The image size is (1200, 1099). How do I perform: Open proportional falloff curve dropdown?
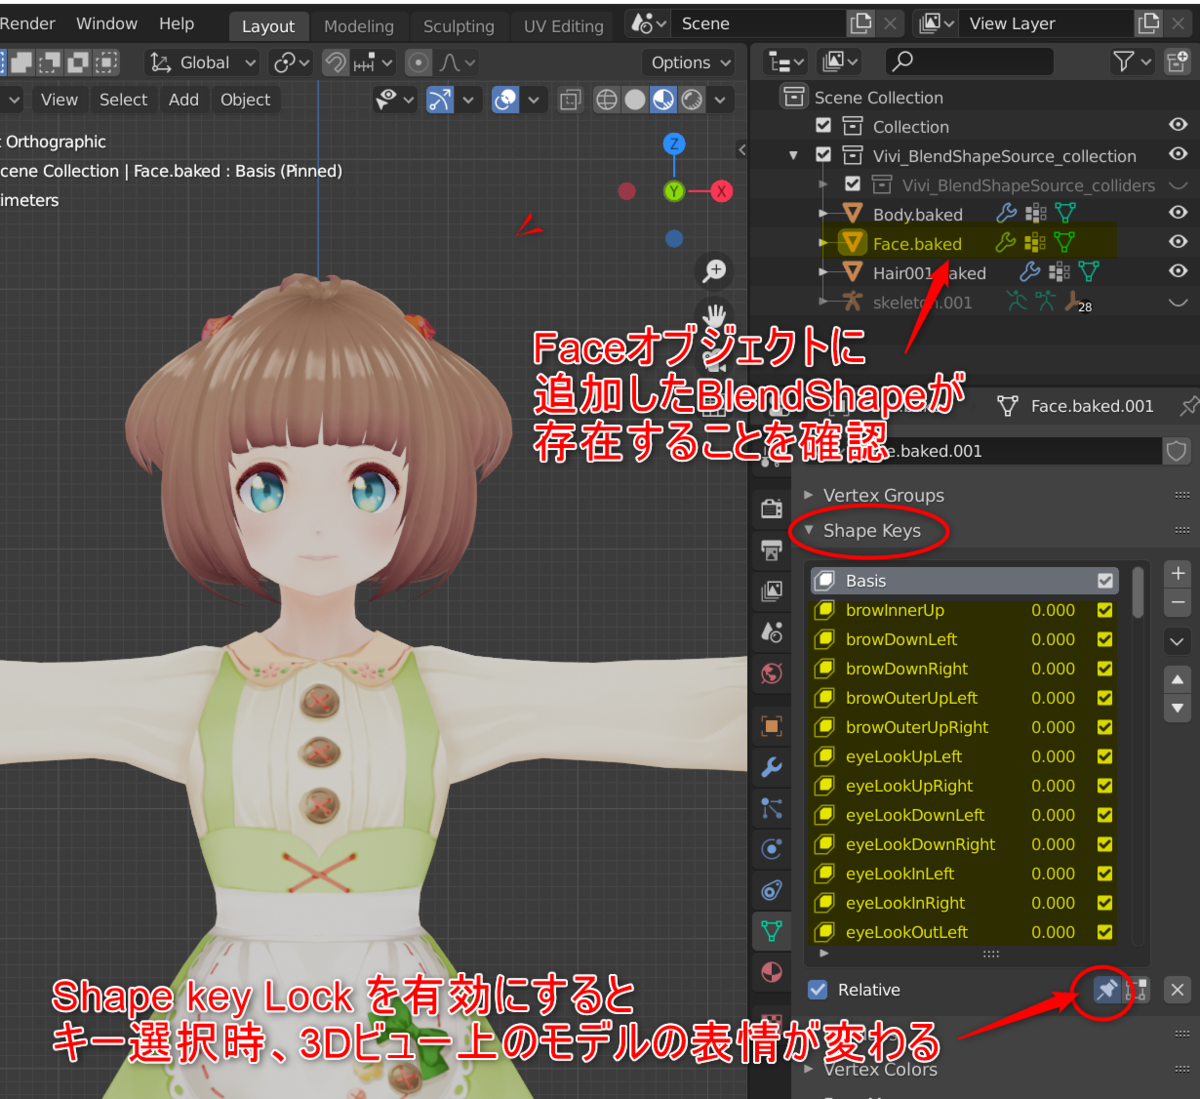click(458, 63)
